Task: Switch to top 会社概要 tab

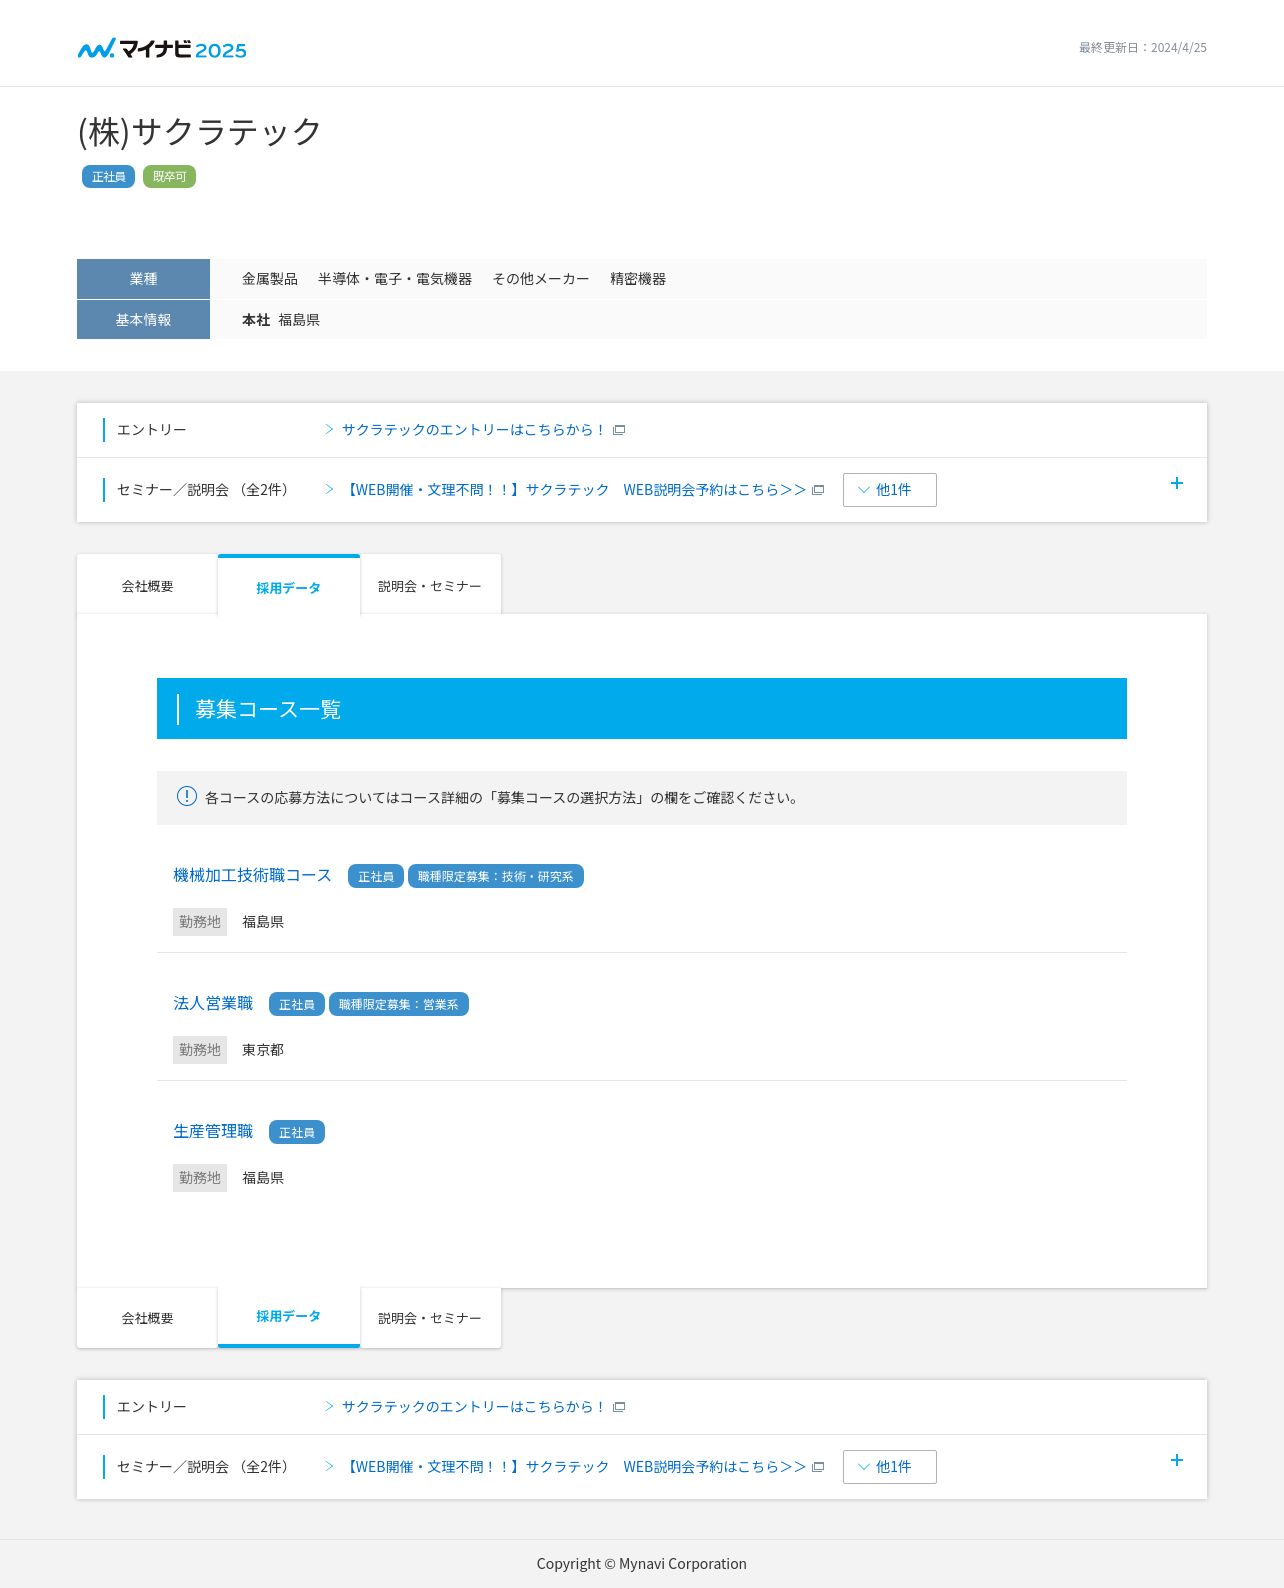Action: (147, 585)
